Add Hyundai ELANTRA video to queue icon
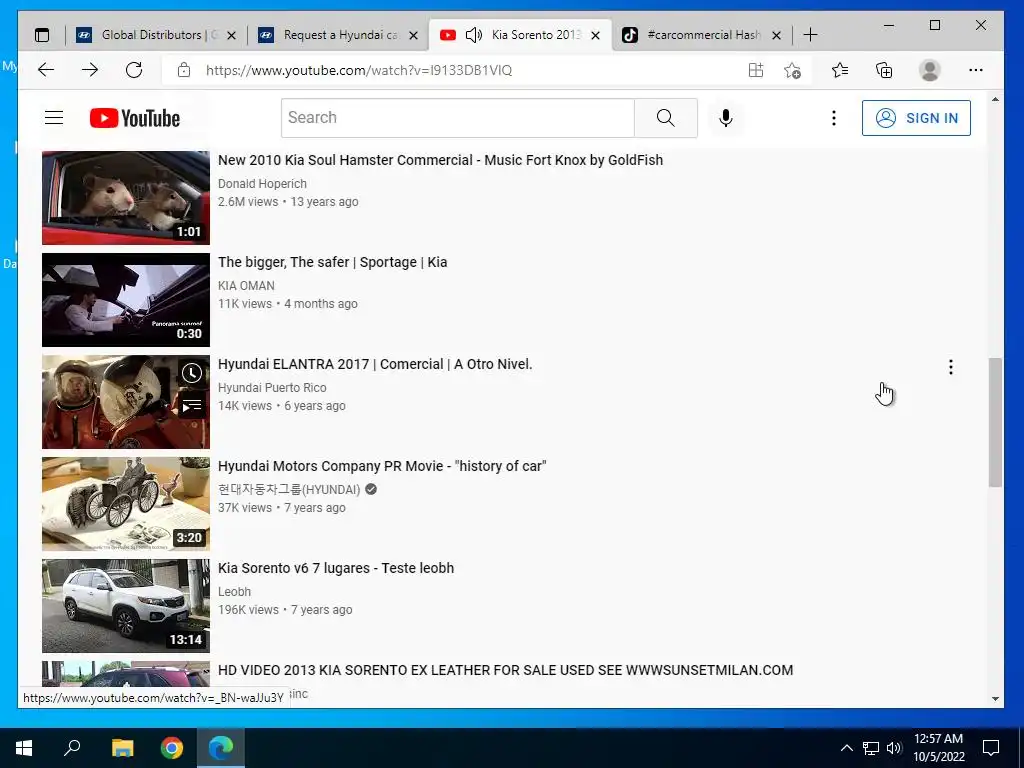1024x768 pixels. pos(191,407)
